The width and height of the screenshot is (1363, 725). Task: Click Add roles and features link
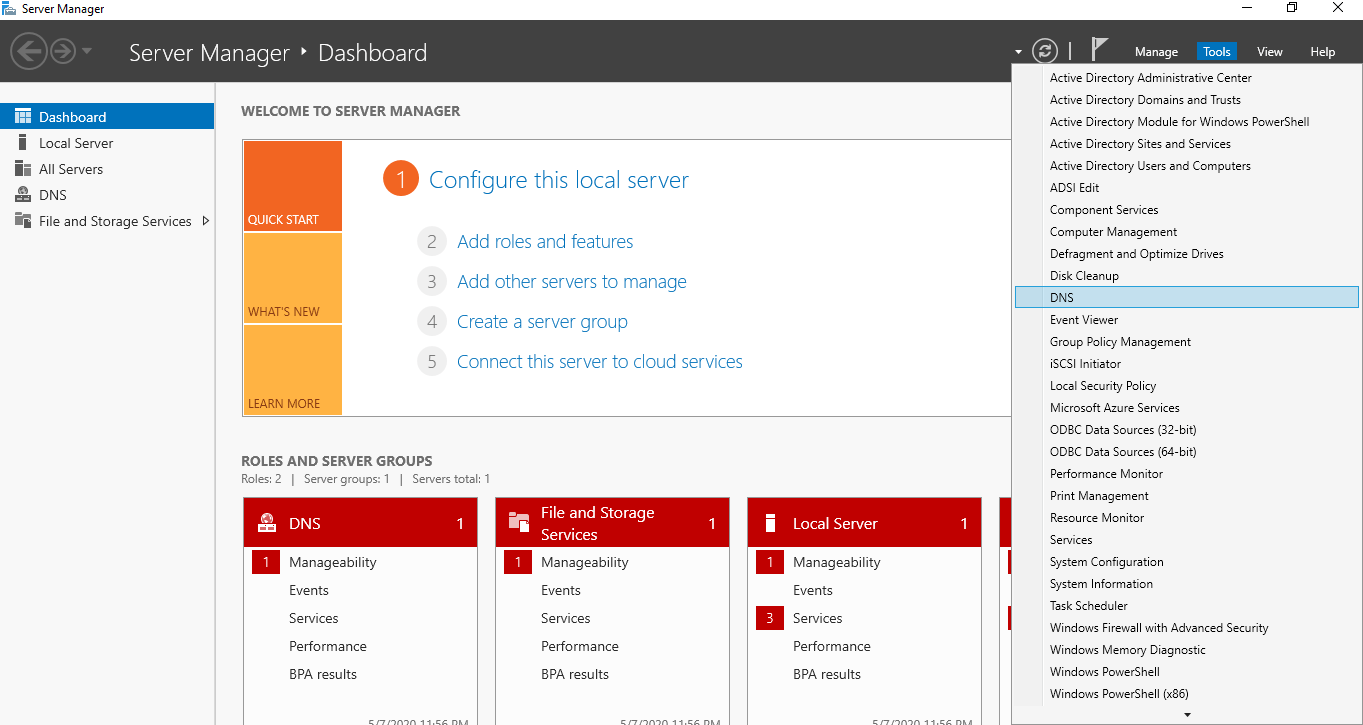click(x=545, y=241)
